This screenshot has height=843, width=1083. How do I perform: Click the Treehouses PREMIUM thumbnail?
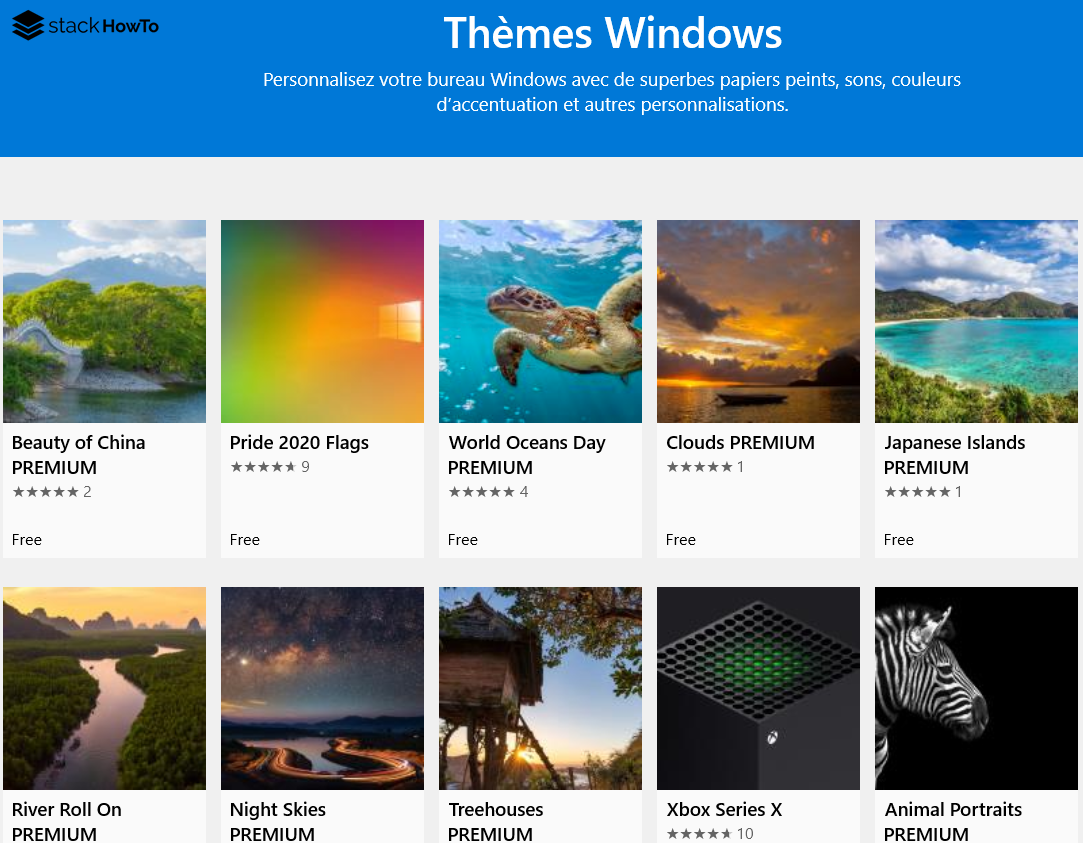pos(540,687)
